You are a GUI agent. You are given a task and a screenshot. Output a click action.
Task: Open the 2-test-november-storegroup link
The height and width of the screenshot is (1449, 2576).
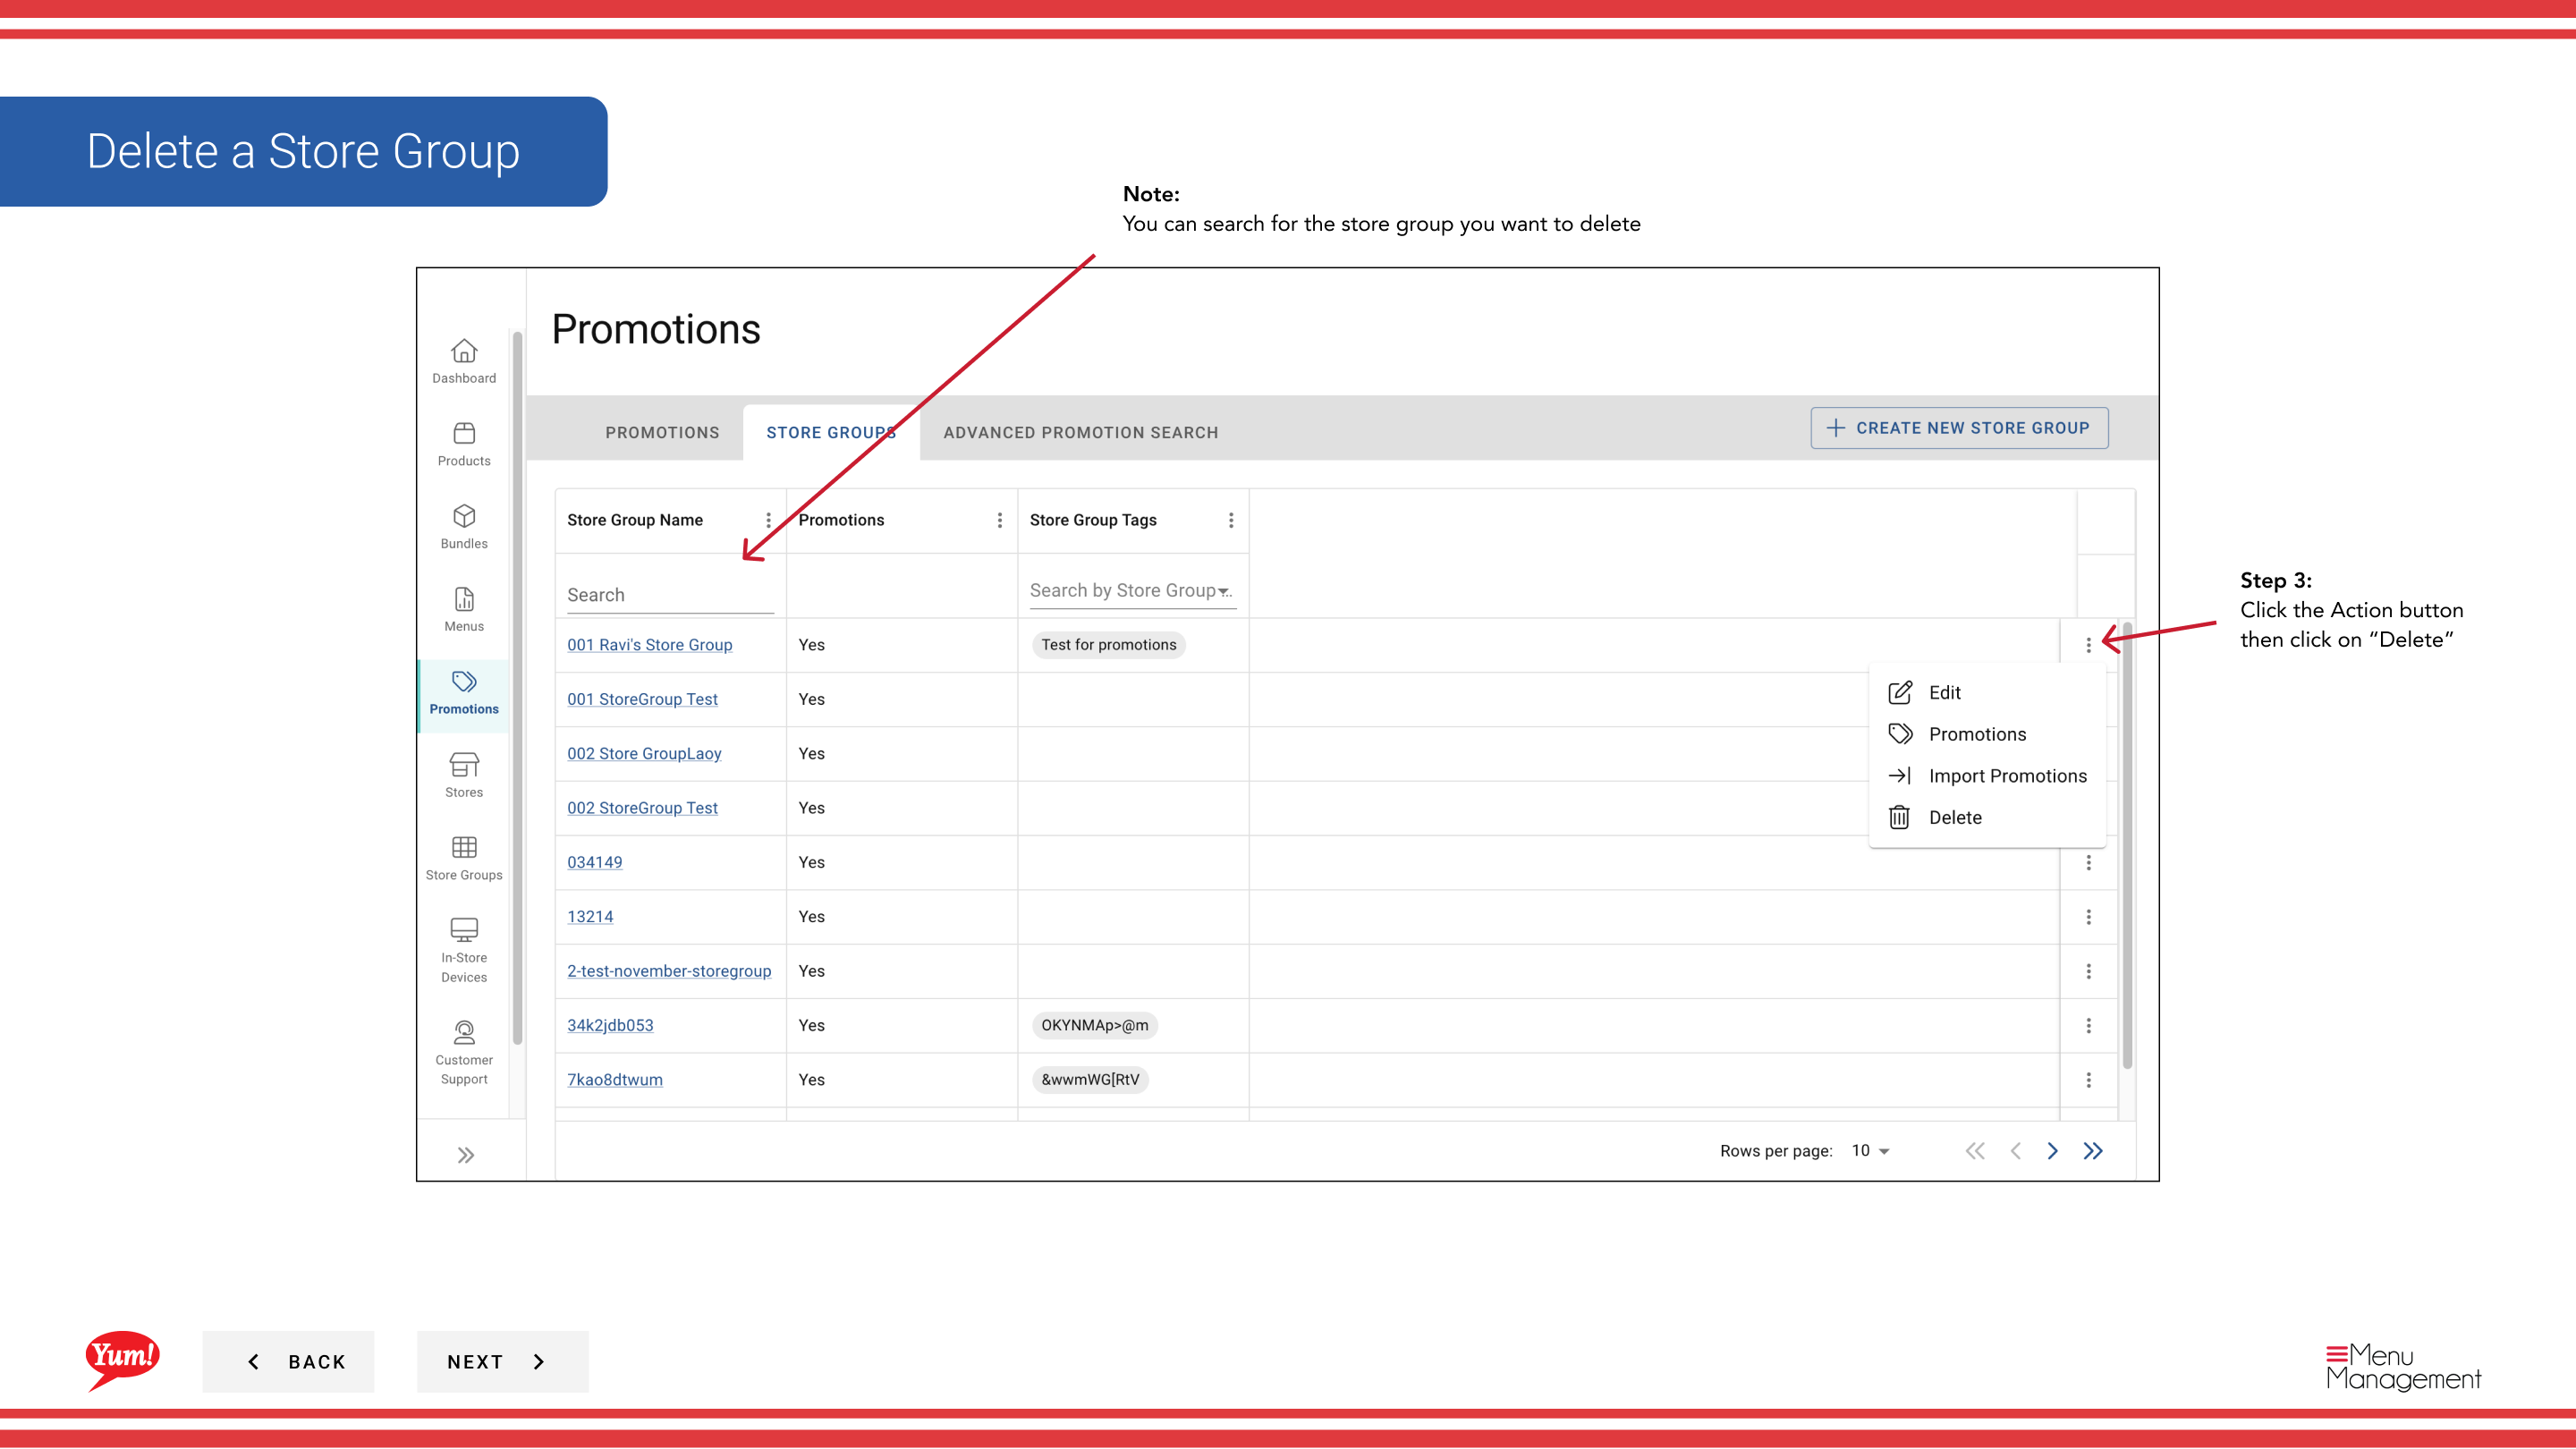(669, 971)
